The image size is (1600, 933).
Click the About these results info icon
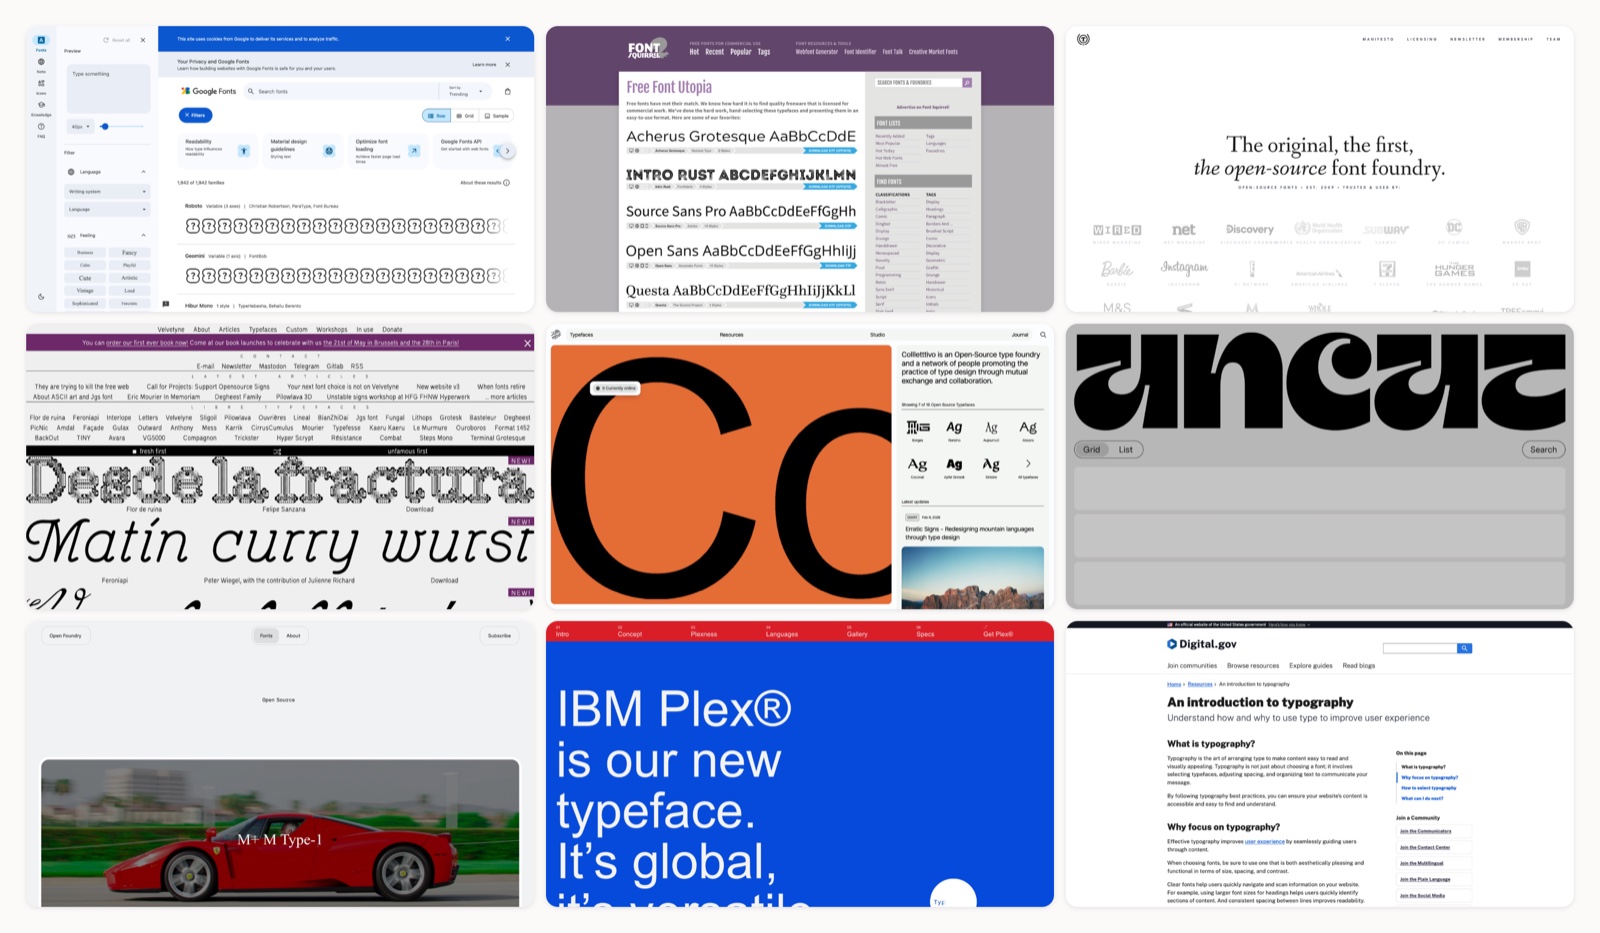point(506,183)
